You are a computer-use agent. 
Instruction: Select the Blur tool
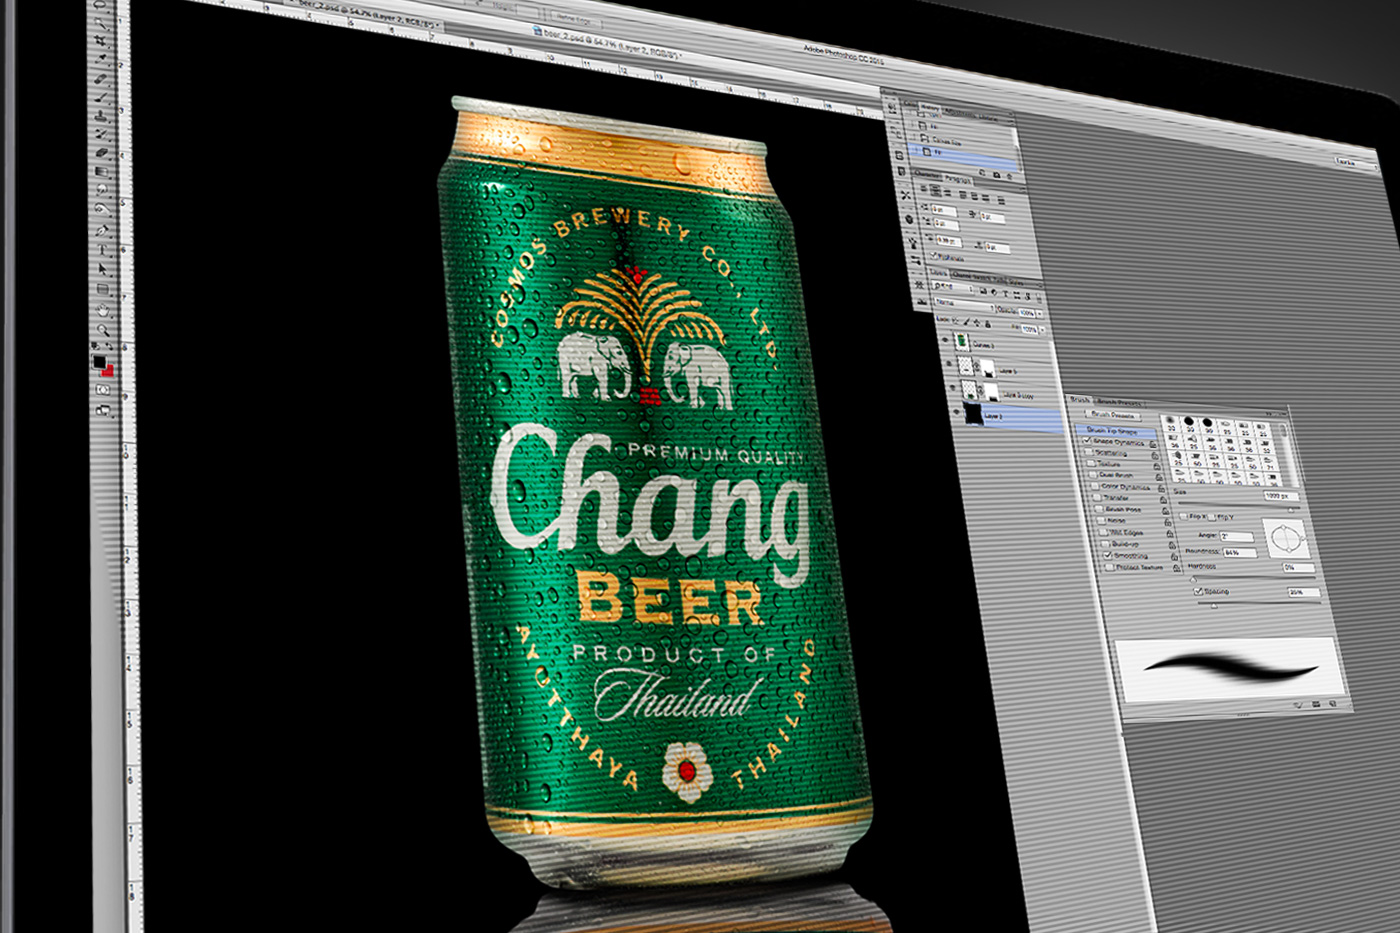tap(101, 188)
